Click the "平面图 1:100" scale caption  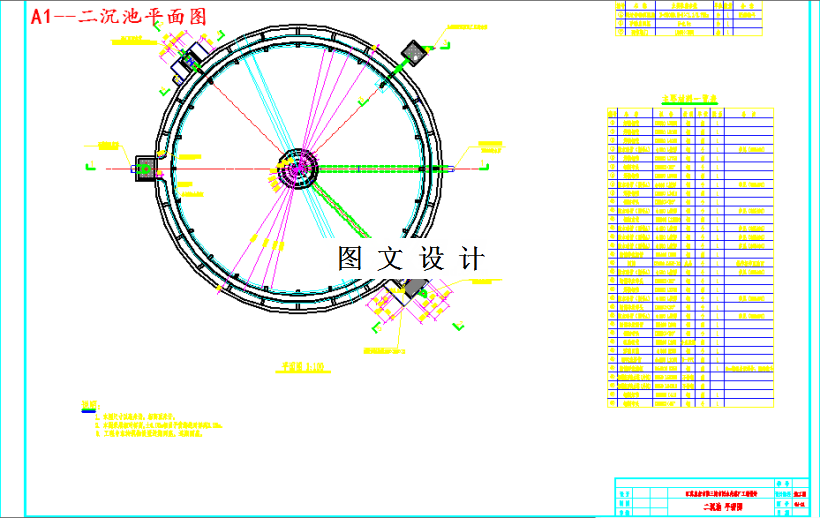(x=303, y=367)
